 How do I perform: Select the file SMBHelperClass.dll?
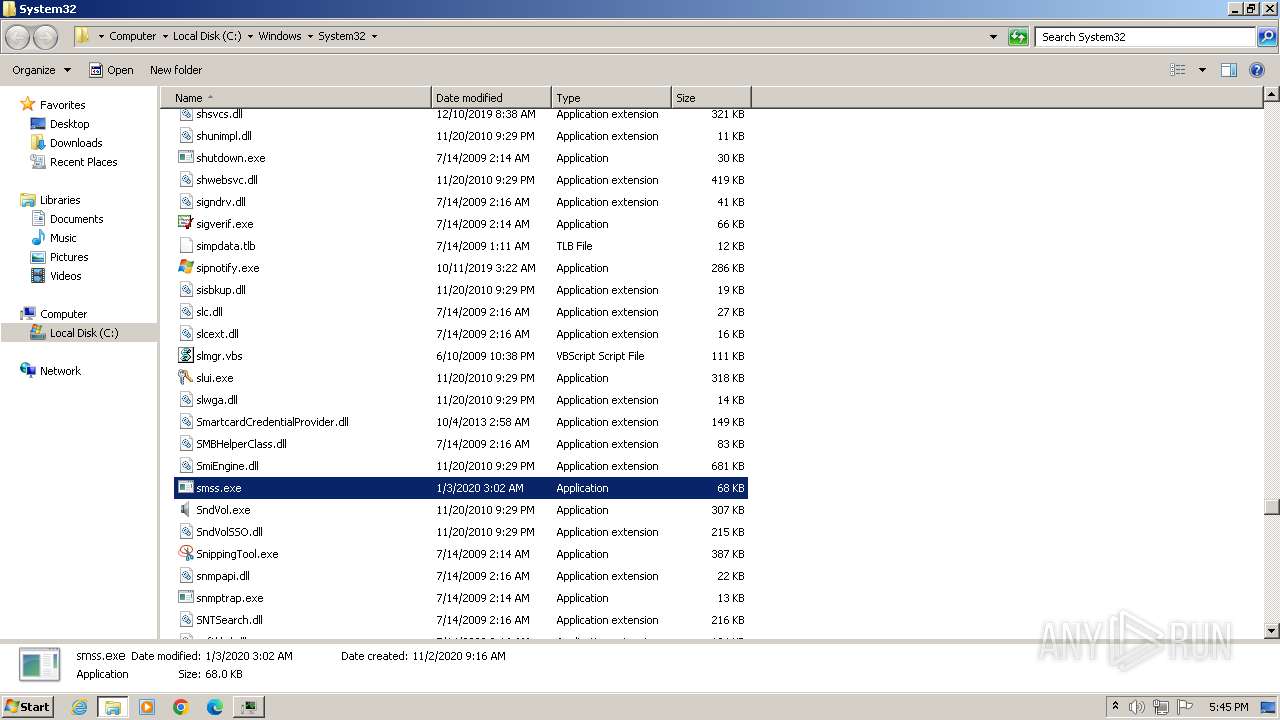click(241, 444)
